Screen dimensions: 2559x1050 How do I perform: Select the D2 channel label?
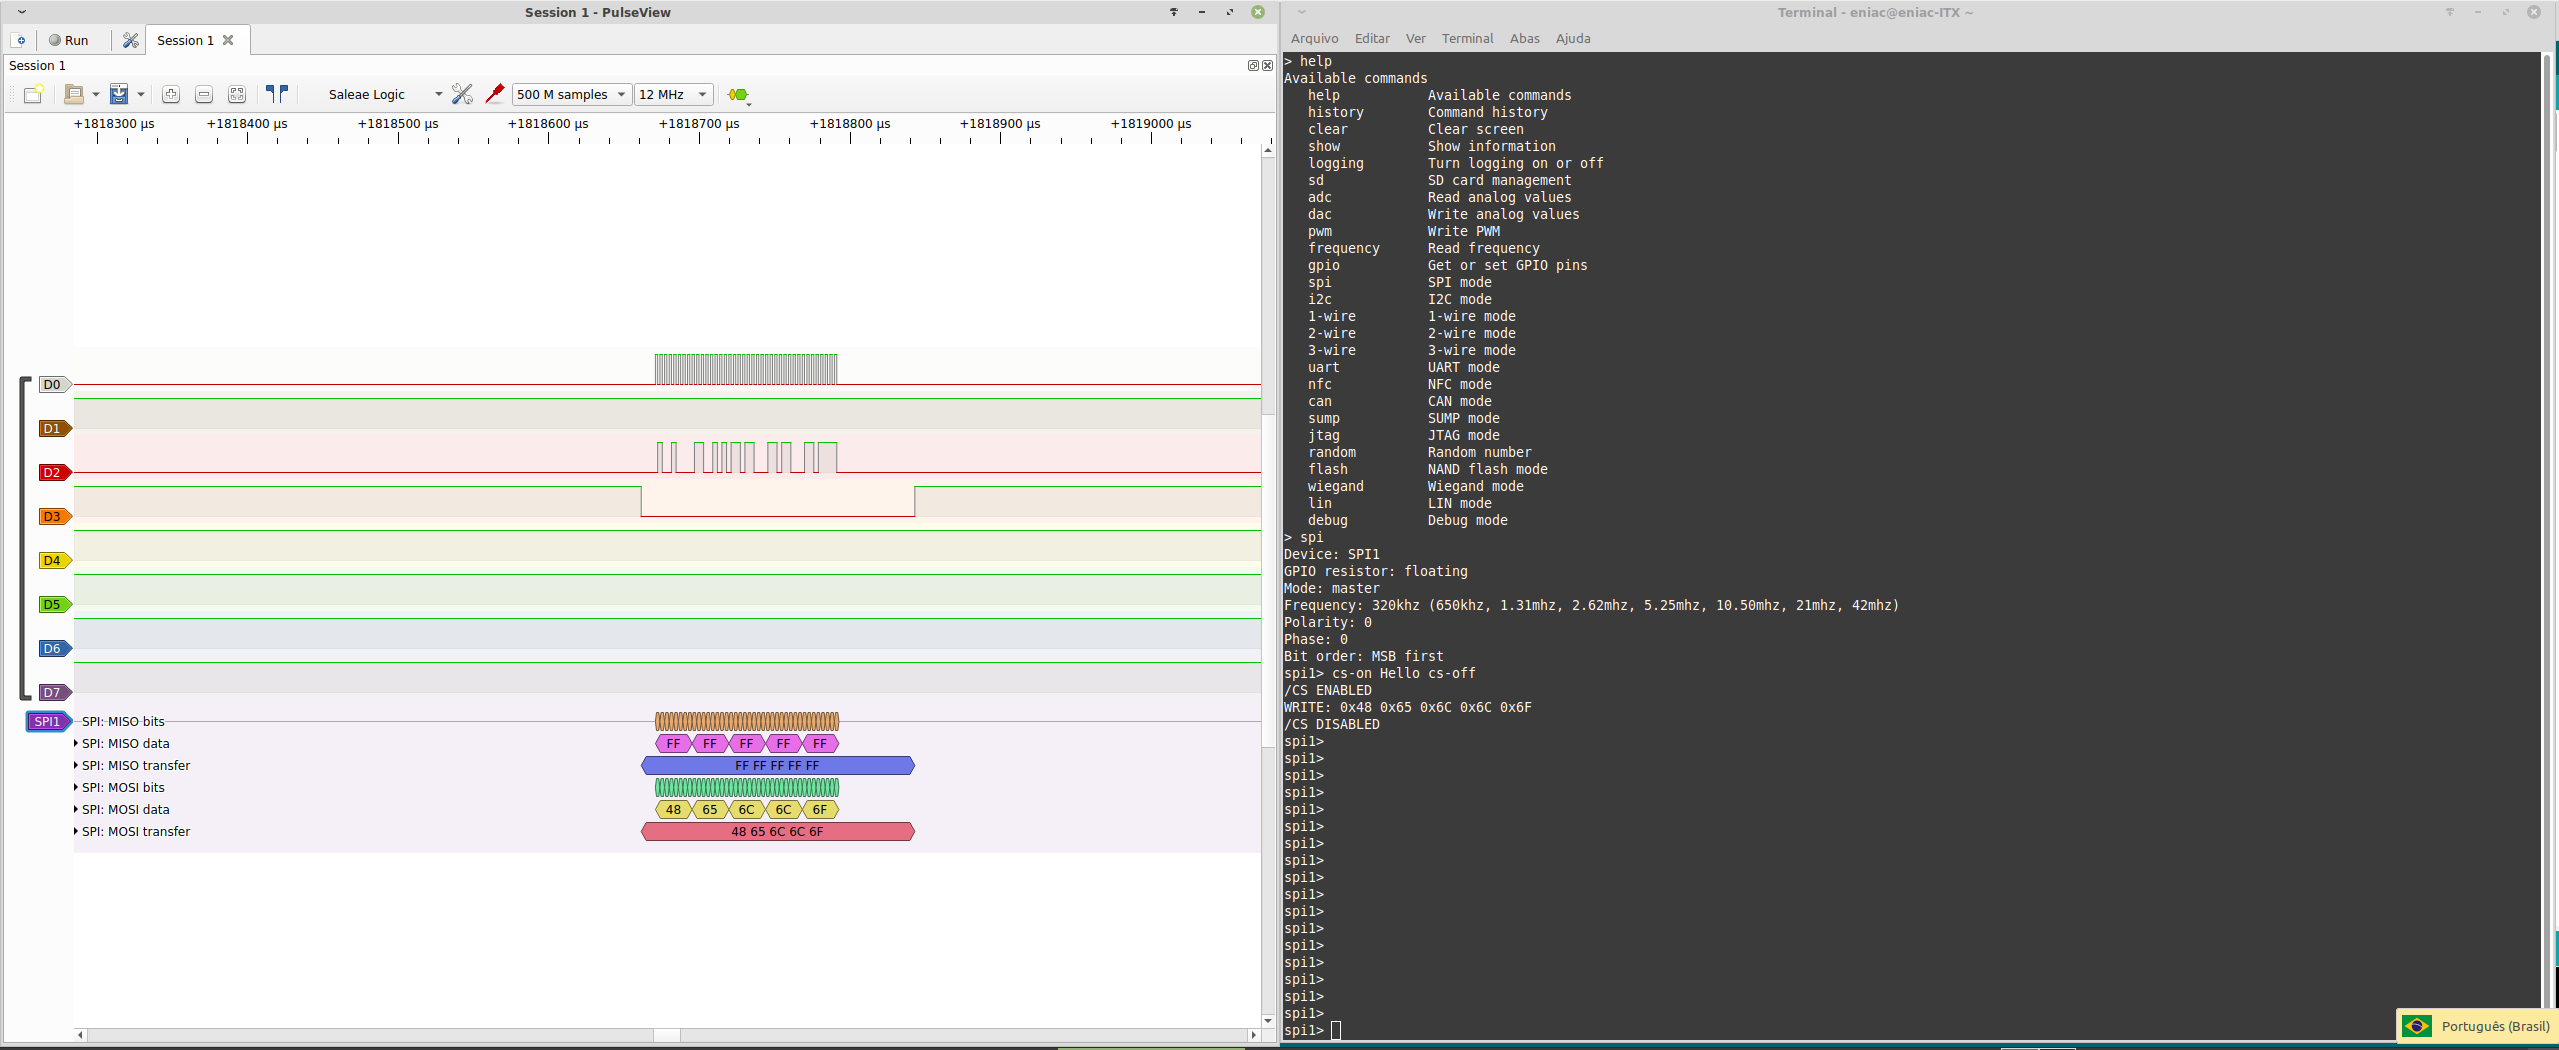click(x=54, y=472)
